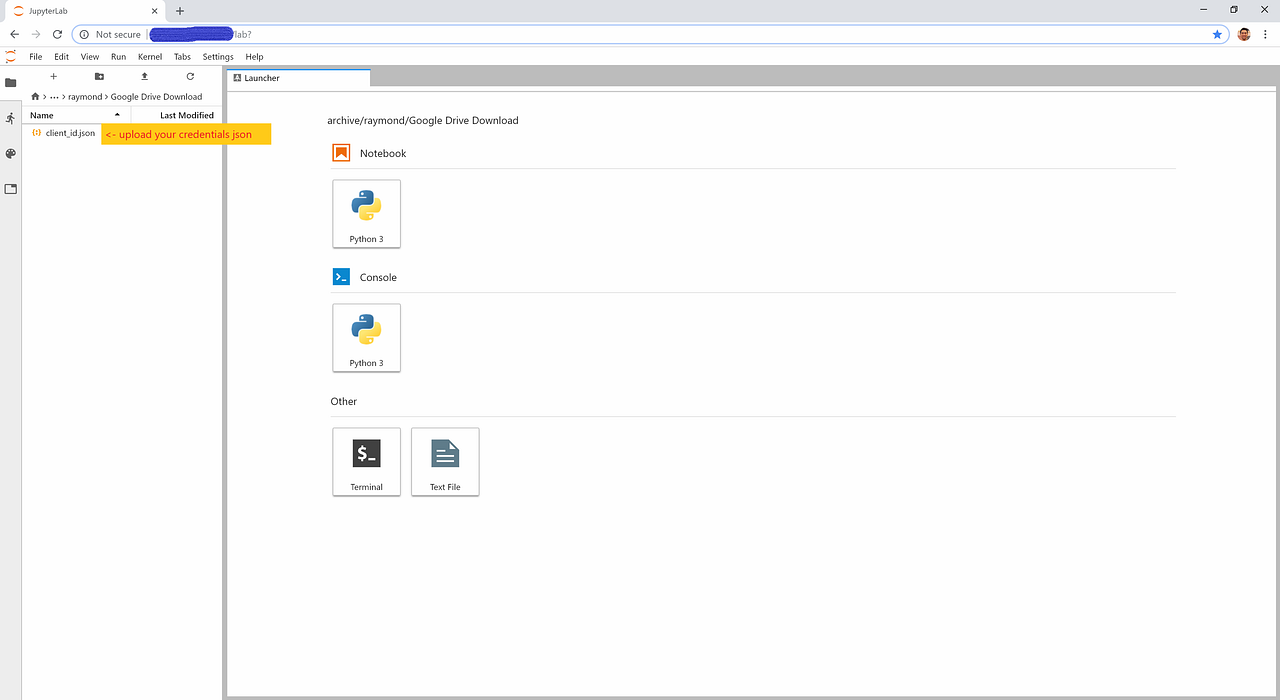This screenshot has height=700, width=1280.
Task: Launch a new Terminal from the Other section
Action: pyautogui.click(x=366, y=461)
